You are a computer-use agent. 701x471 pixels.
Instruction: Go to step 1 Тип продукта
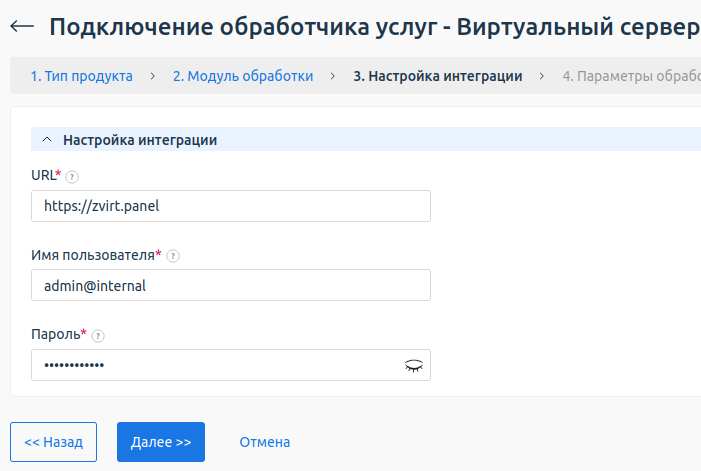pos(81,76)
